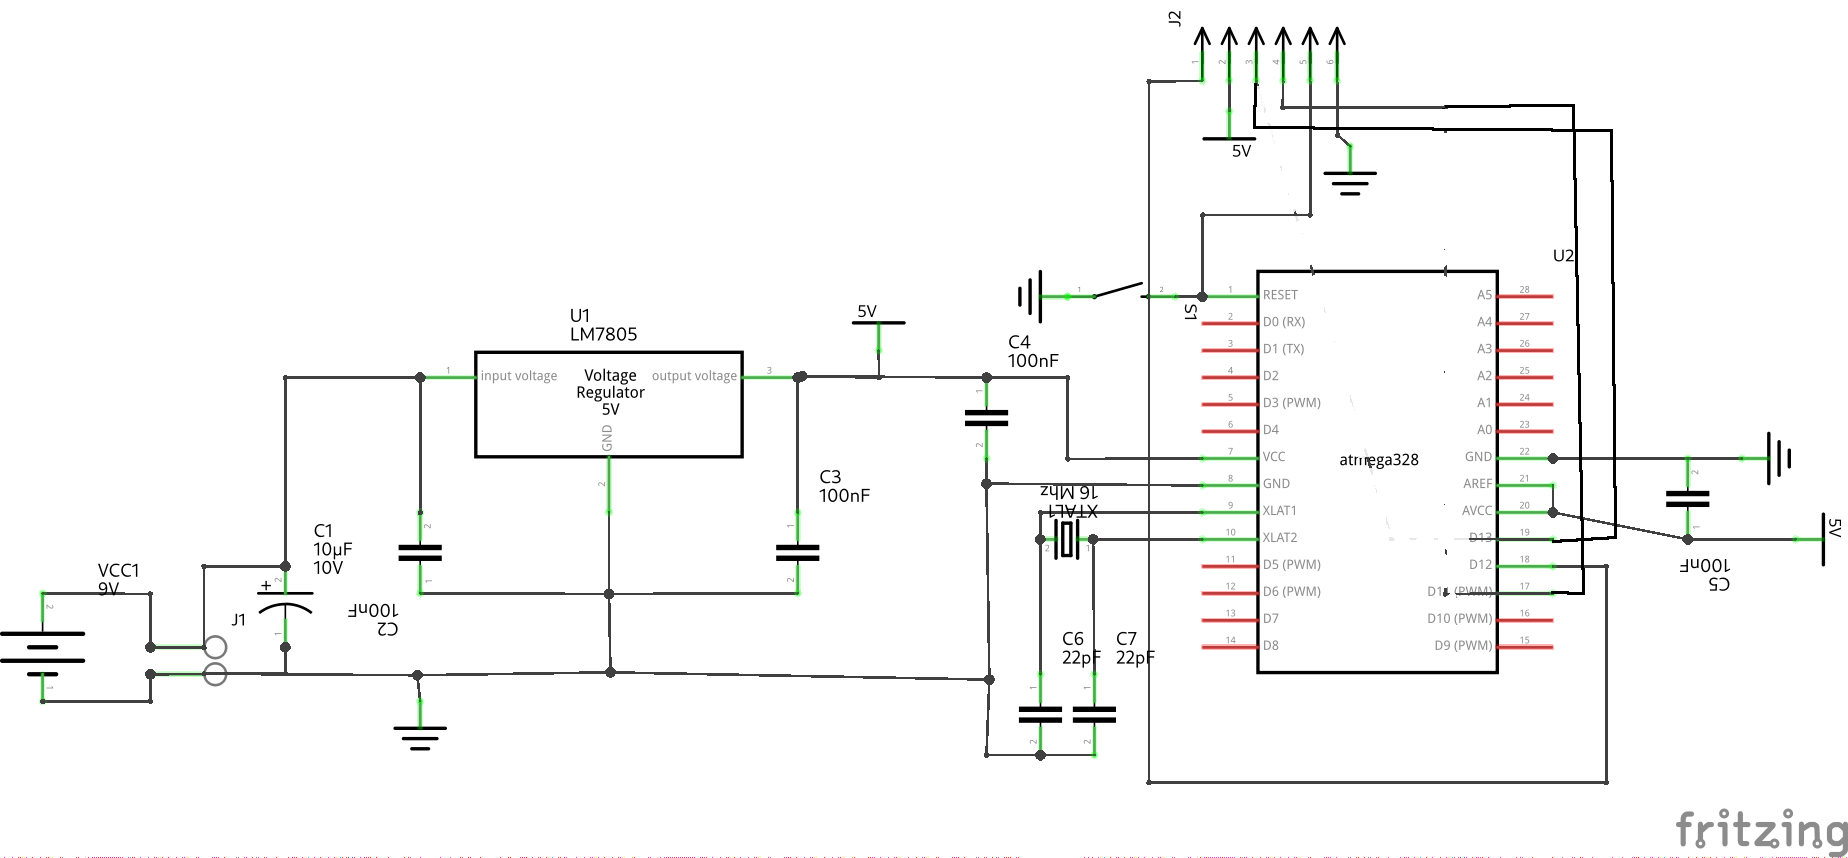Click the 'C3 100nF' label
This screenshot has height=858, width=1848.
pyautogui.click(x=844, y=486)
